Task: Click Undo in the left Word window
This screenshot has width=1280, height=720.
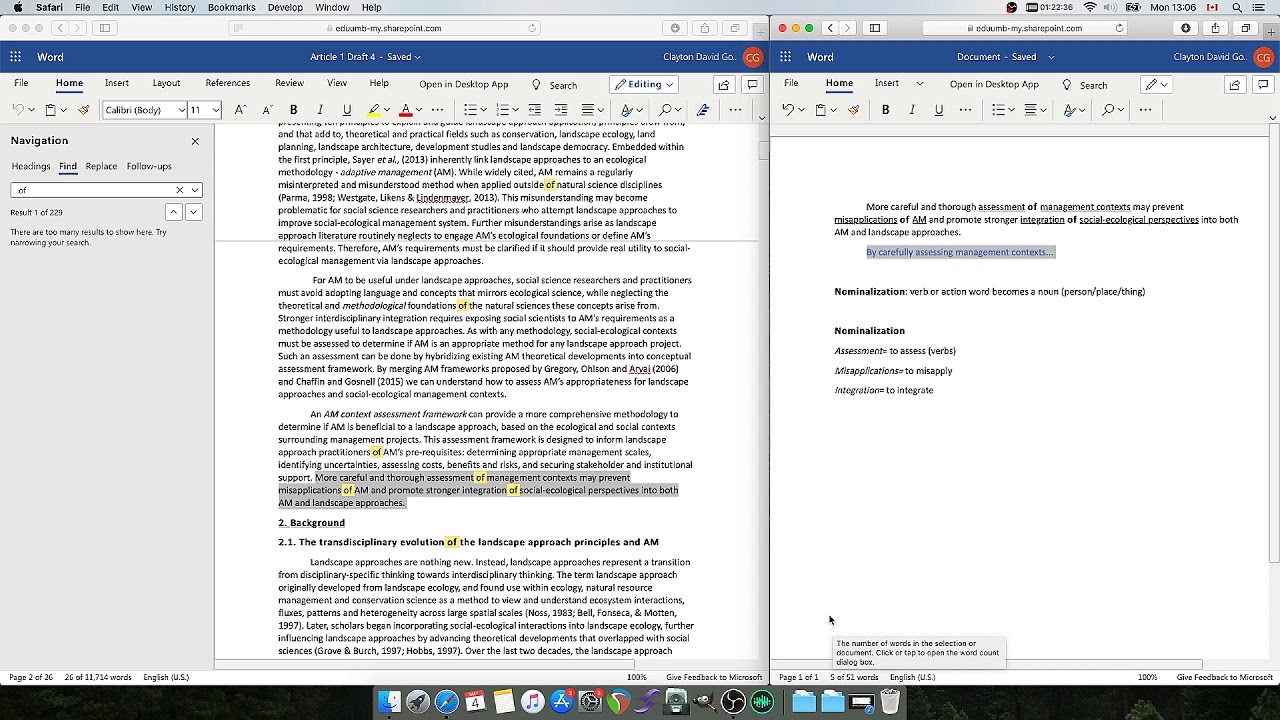Action: click(x=18, y=109)
